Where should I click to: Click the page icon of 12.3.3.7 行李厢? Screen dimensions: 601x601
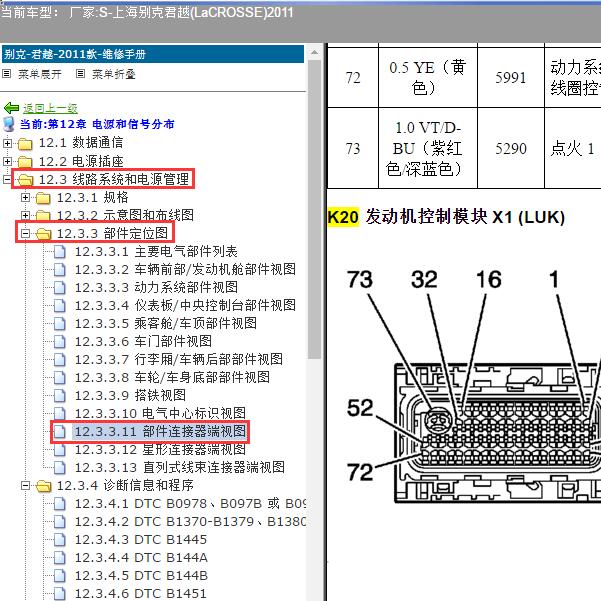(x=59, y=360)
